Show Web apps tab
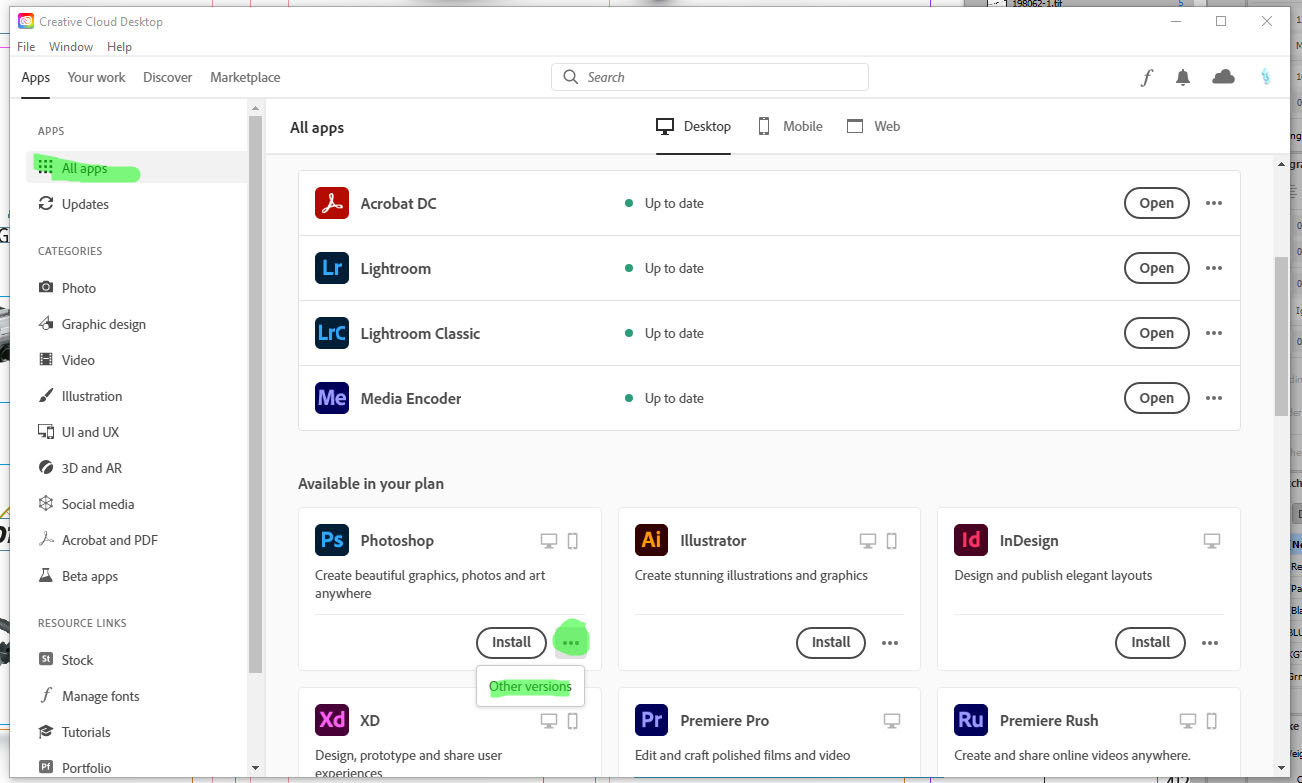Image resolution: width=1302 pixels, height=783 pixels. 873,127
